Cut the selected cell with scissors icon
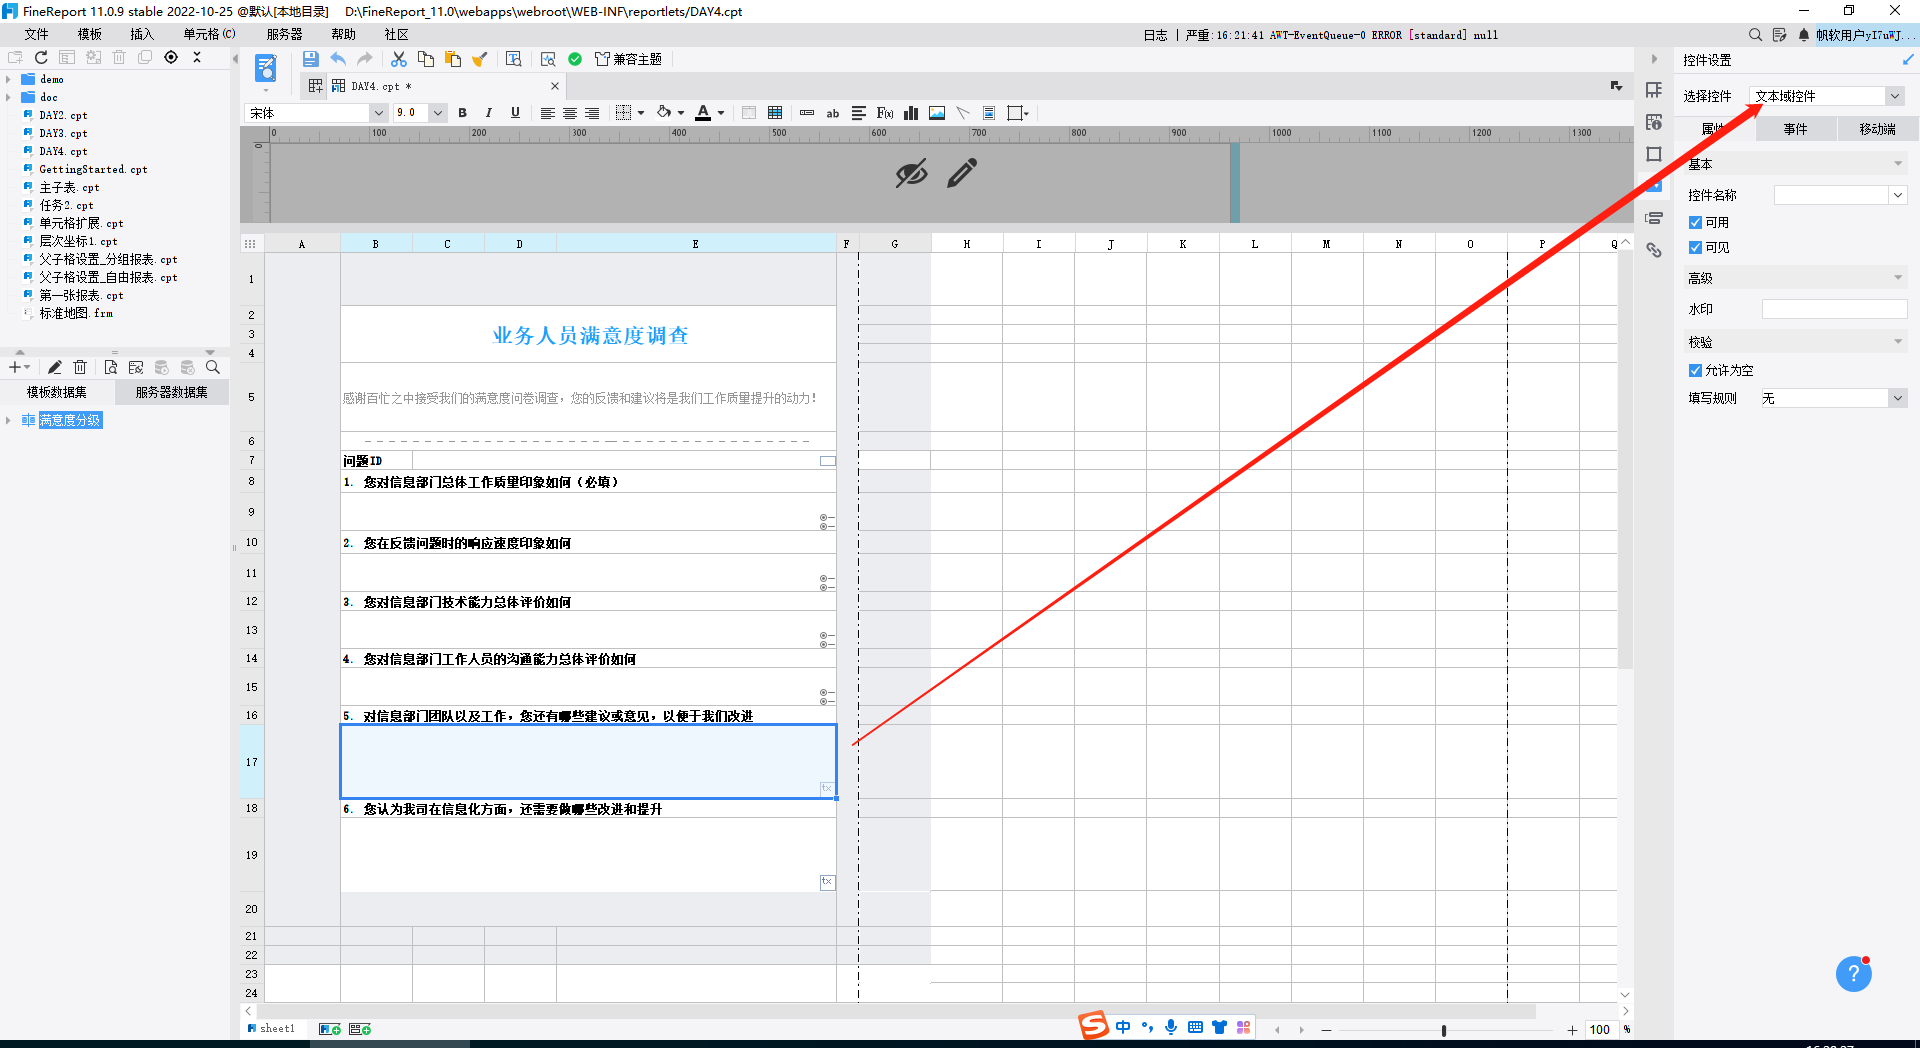 399,59
